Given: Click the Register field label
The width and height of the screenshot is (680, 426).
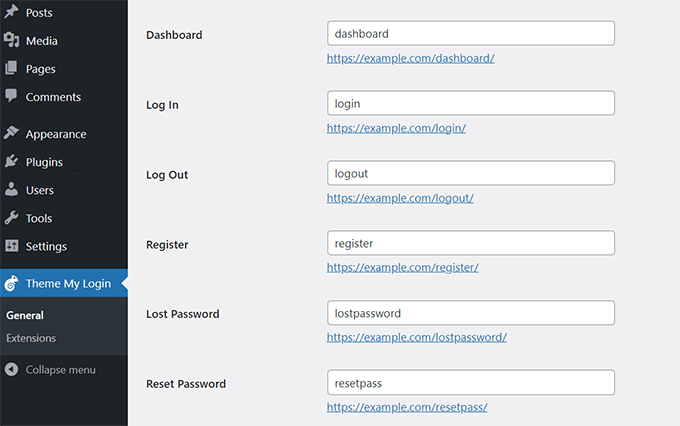Looking at the screenshot, I should coord(167,245).
